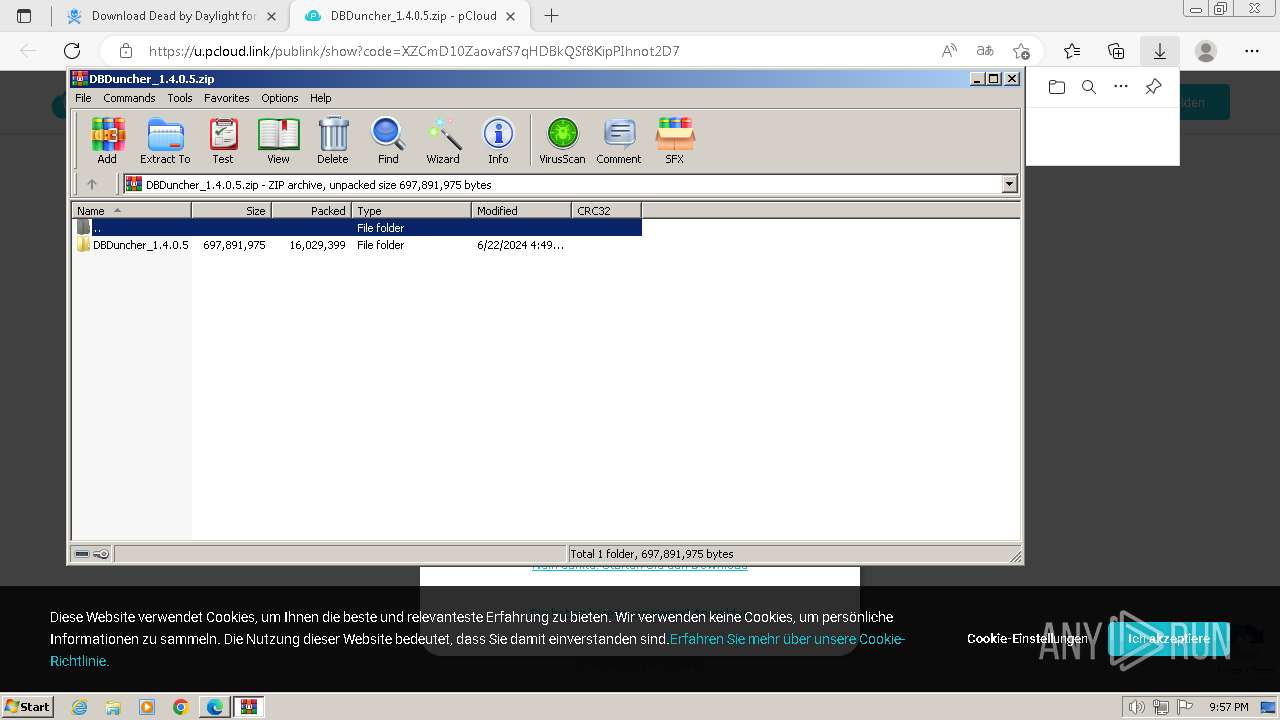Create an SFX self-extracting archive

tap(675, 140)
